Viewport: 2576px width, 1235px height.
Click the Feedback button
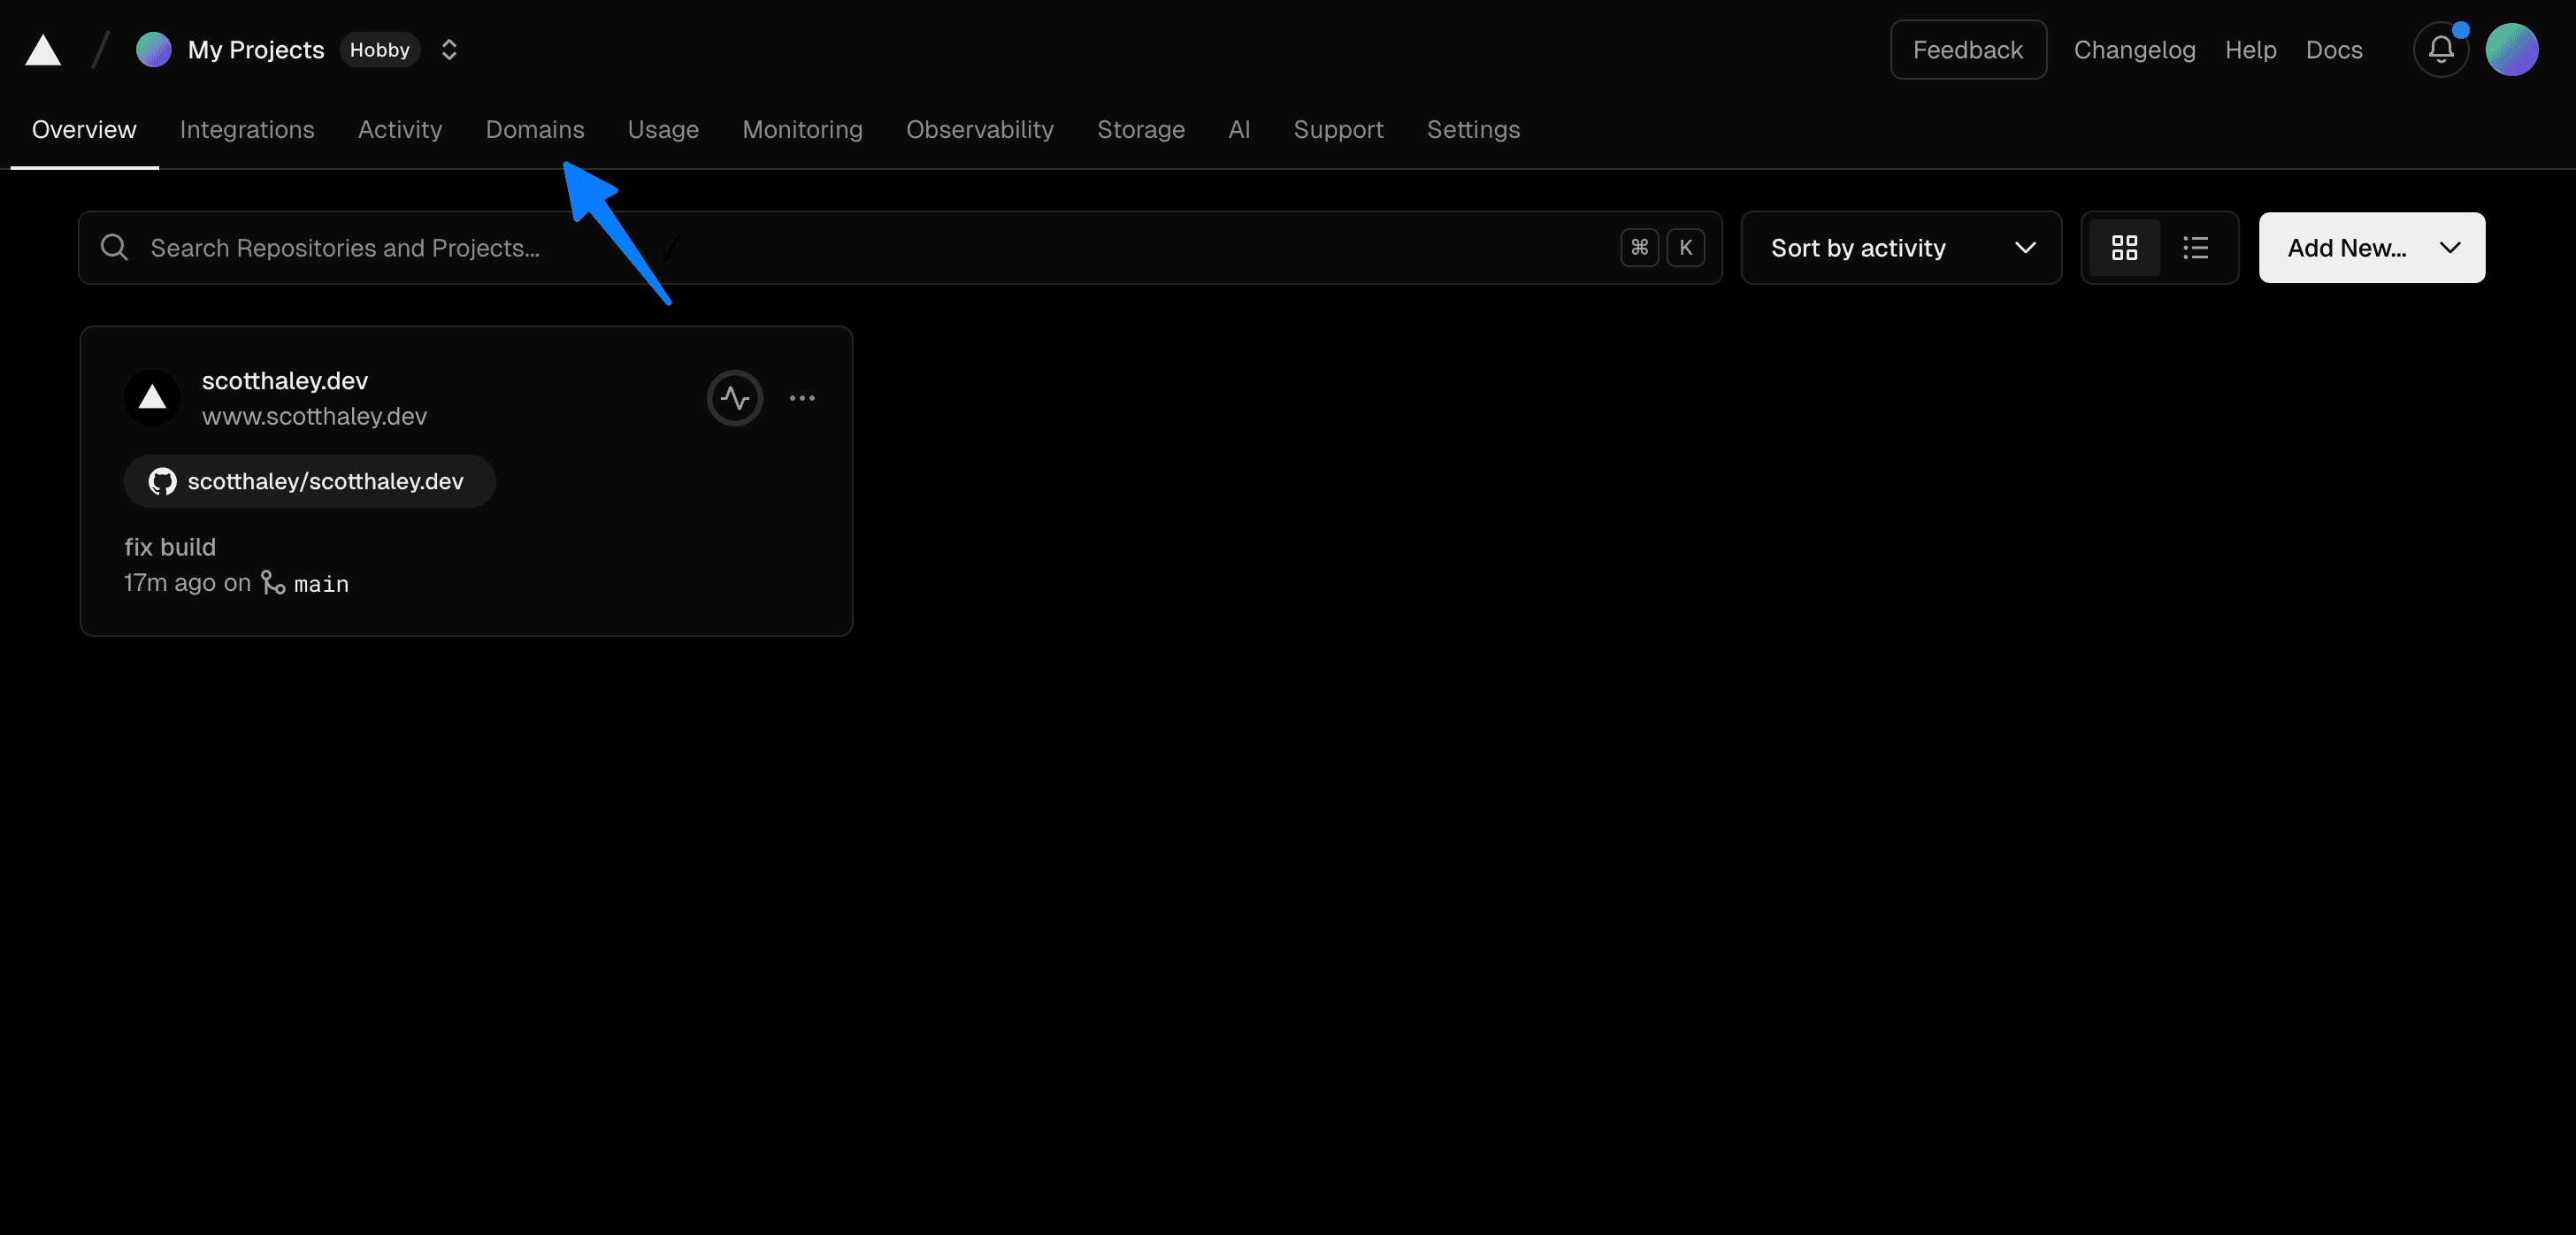click(x=1968, y=50)
